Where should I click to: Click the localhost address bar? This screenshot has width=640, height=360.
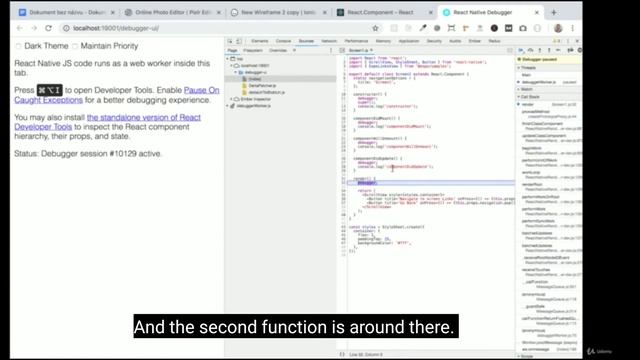tap(216, 28)
